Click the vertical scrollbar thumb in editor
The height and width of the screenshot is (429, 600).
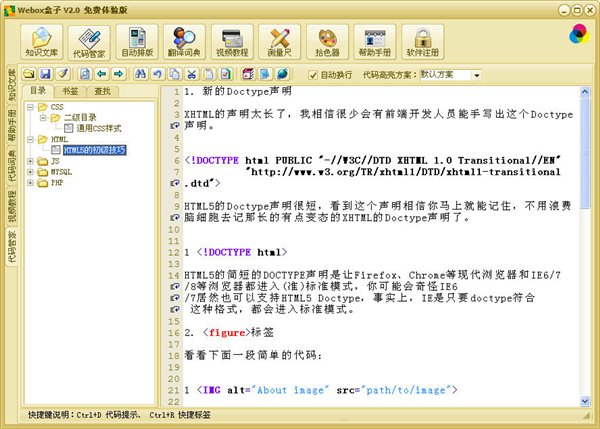[x=585, y=153]
